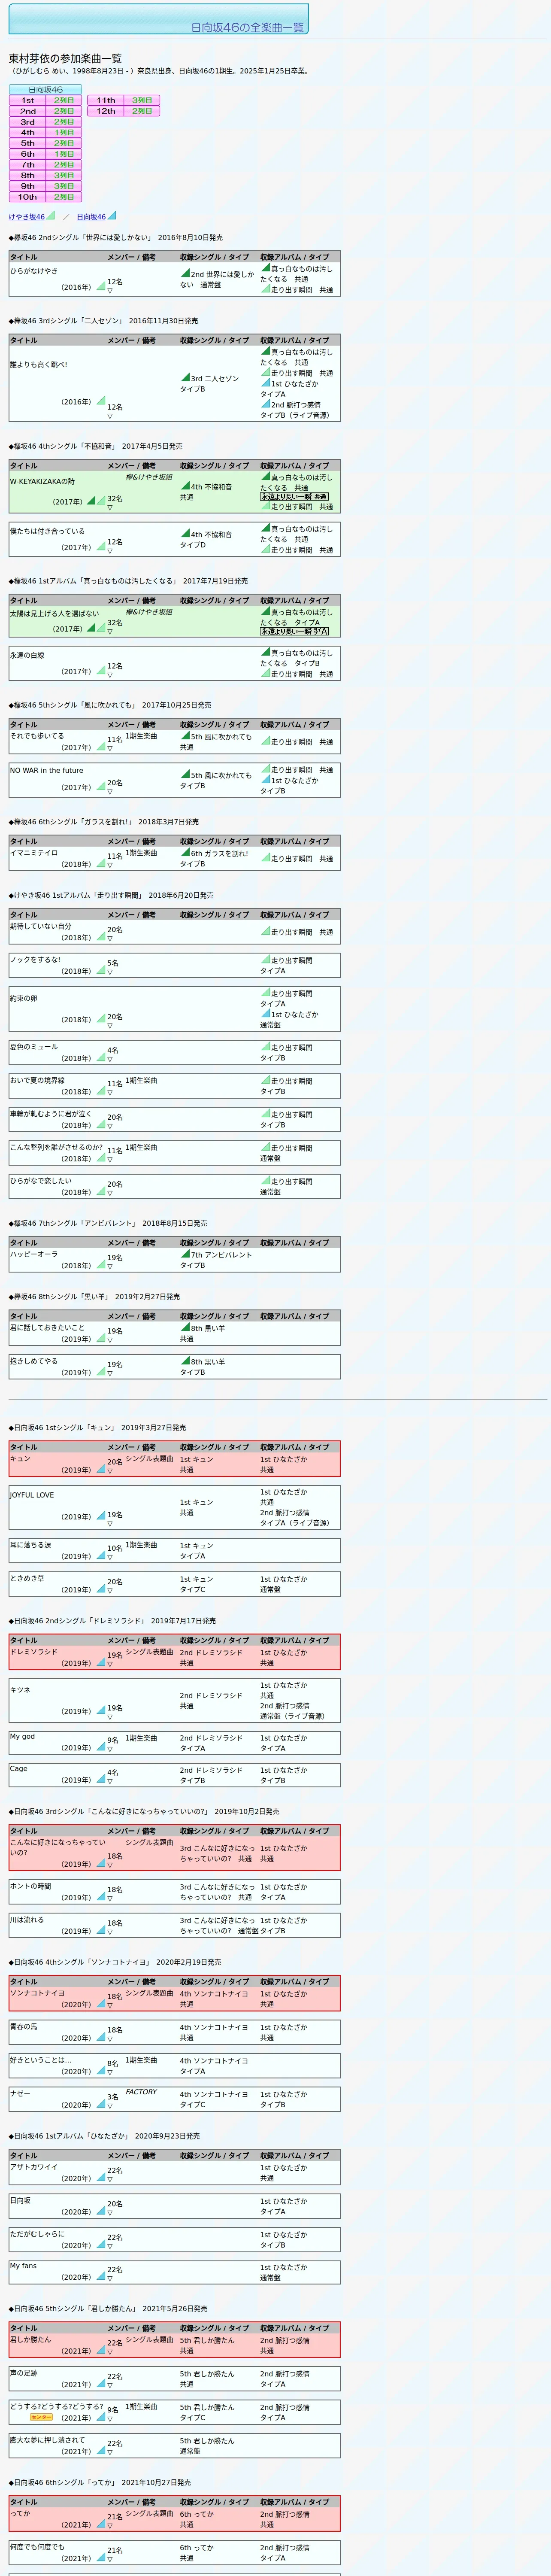
Task: Click the triangle icon in 夏色のミュール row
Action: tap(100, 1058)
